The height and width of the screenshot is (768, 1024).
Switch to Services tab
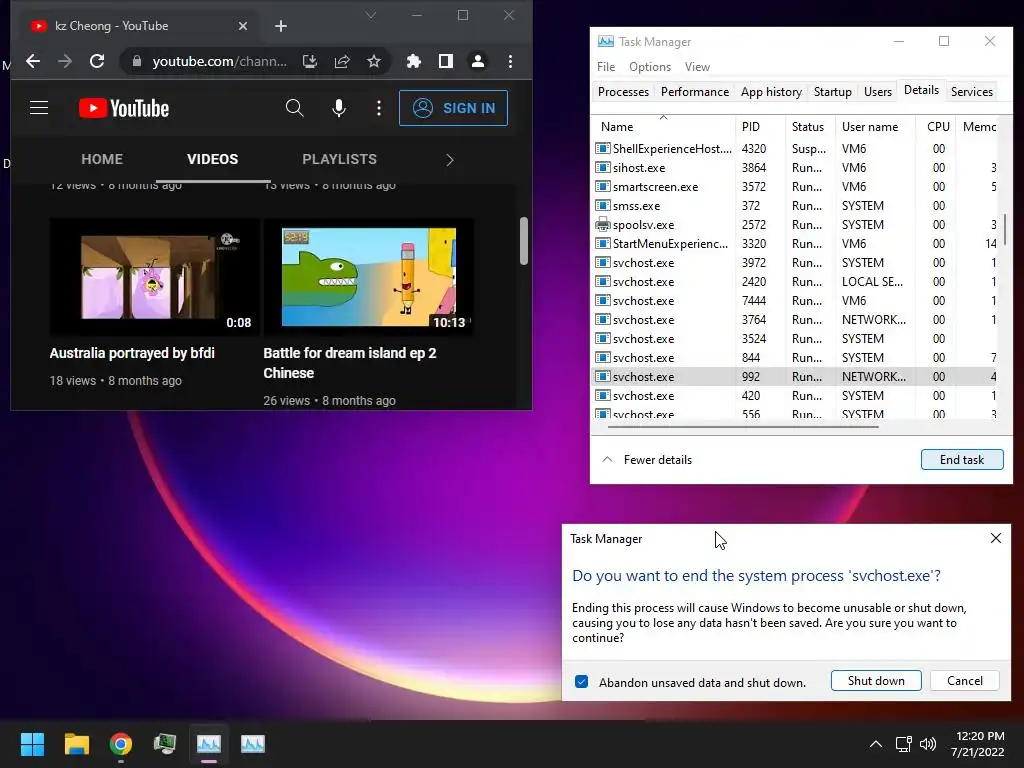tap(972, 92)
